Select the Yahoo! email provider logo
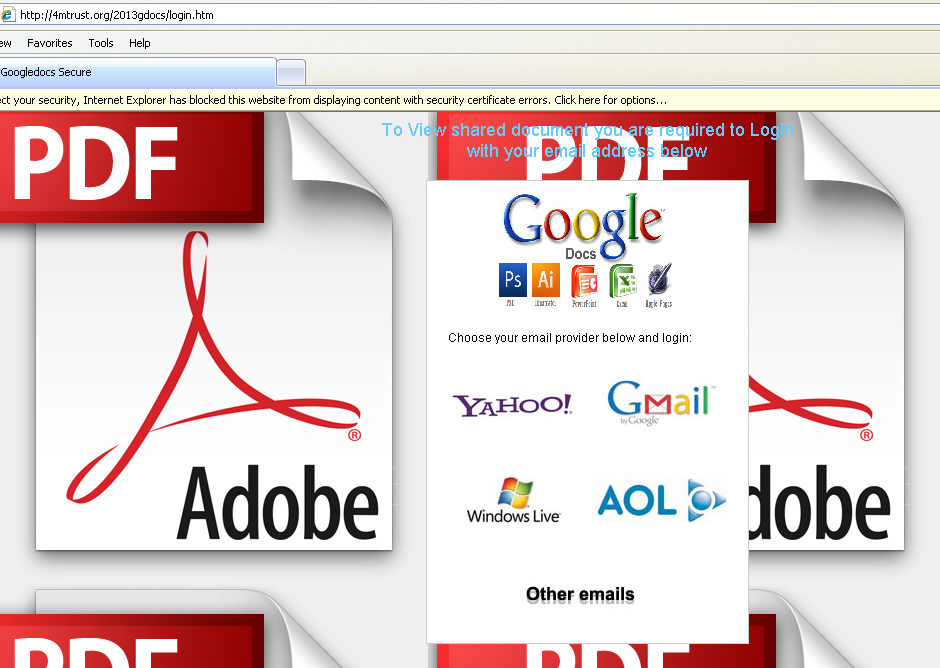Screen dimensions: 940x668 tap(512, 405)
